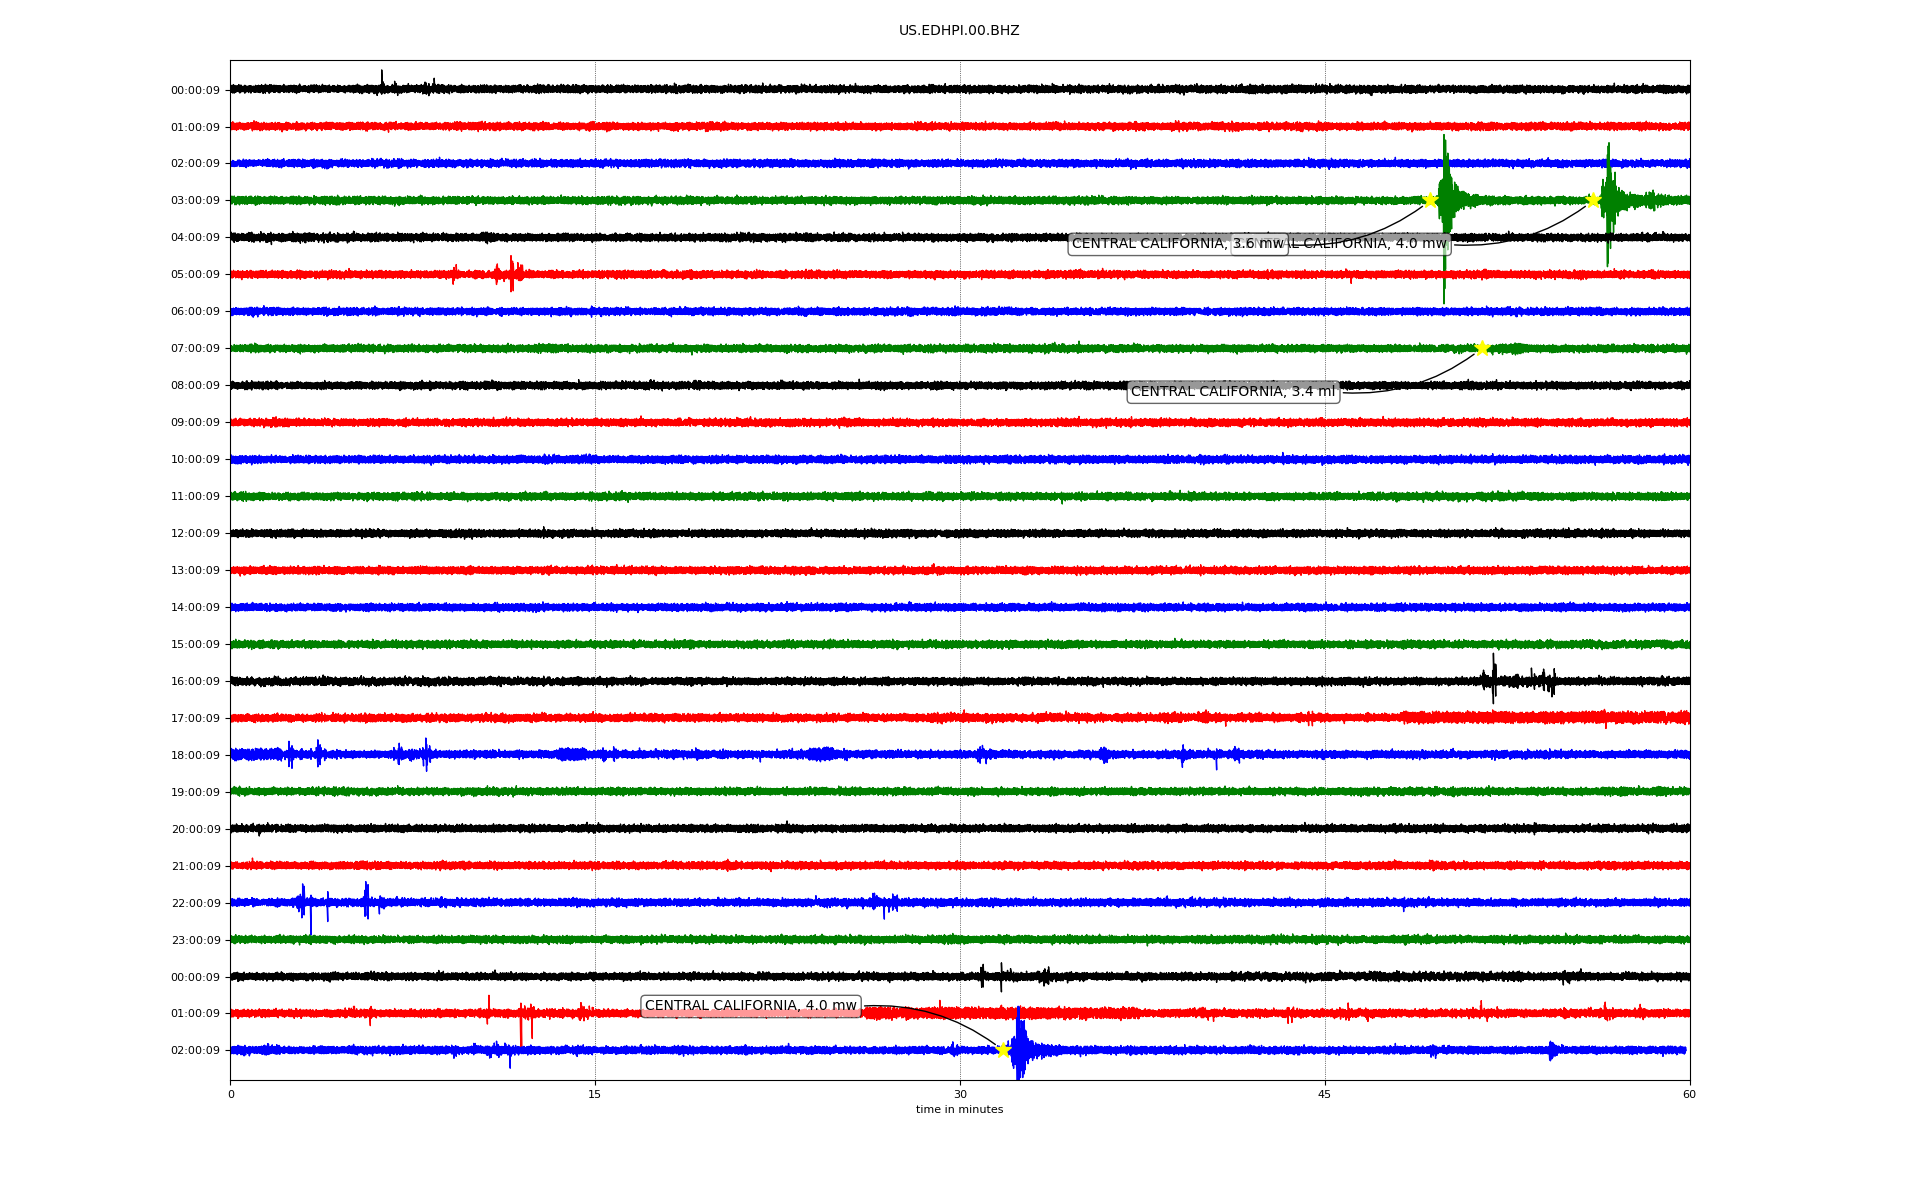The image size is (1920, 1200).
Task: Click the CENTRAL CALIFORNIA, 3.4 ml annotation label
Action: click(1232, 392)
